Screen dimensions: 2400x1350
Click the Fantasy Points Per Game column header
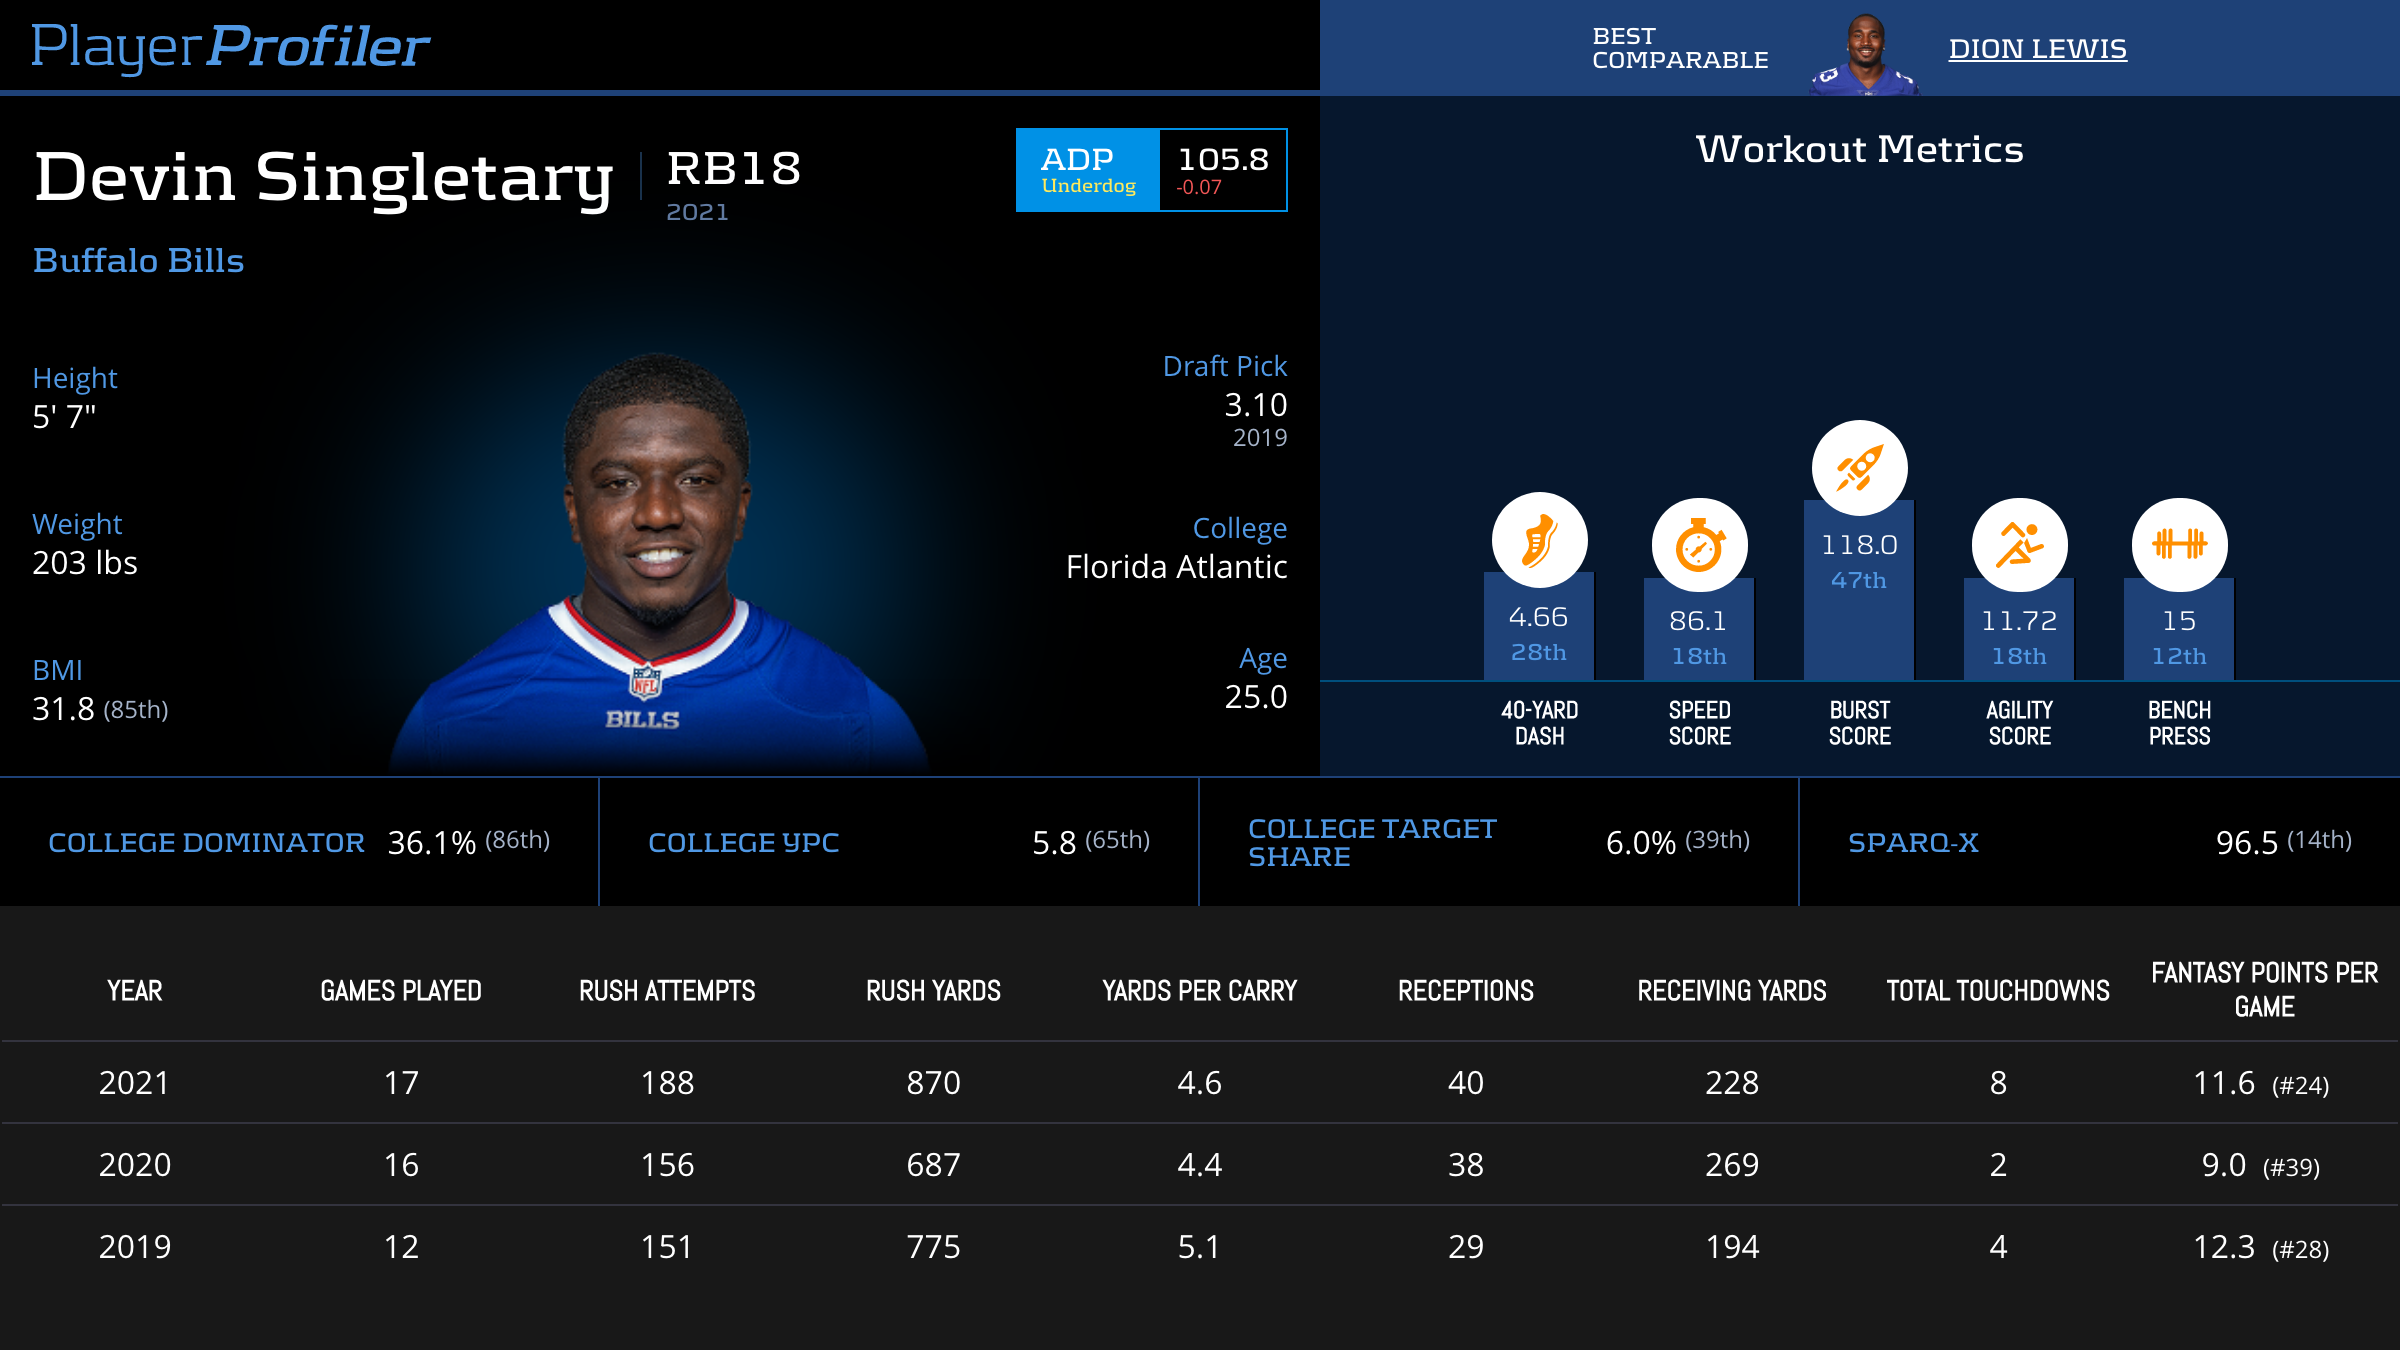pos(2264,990)
